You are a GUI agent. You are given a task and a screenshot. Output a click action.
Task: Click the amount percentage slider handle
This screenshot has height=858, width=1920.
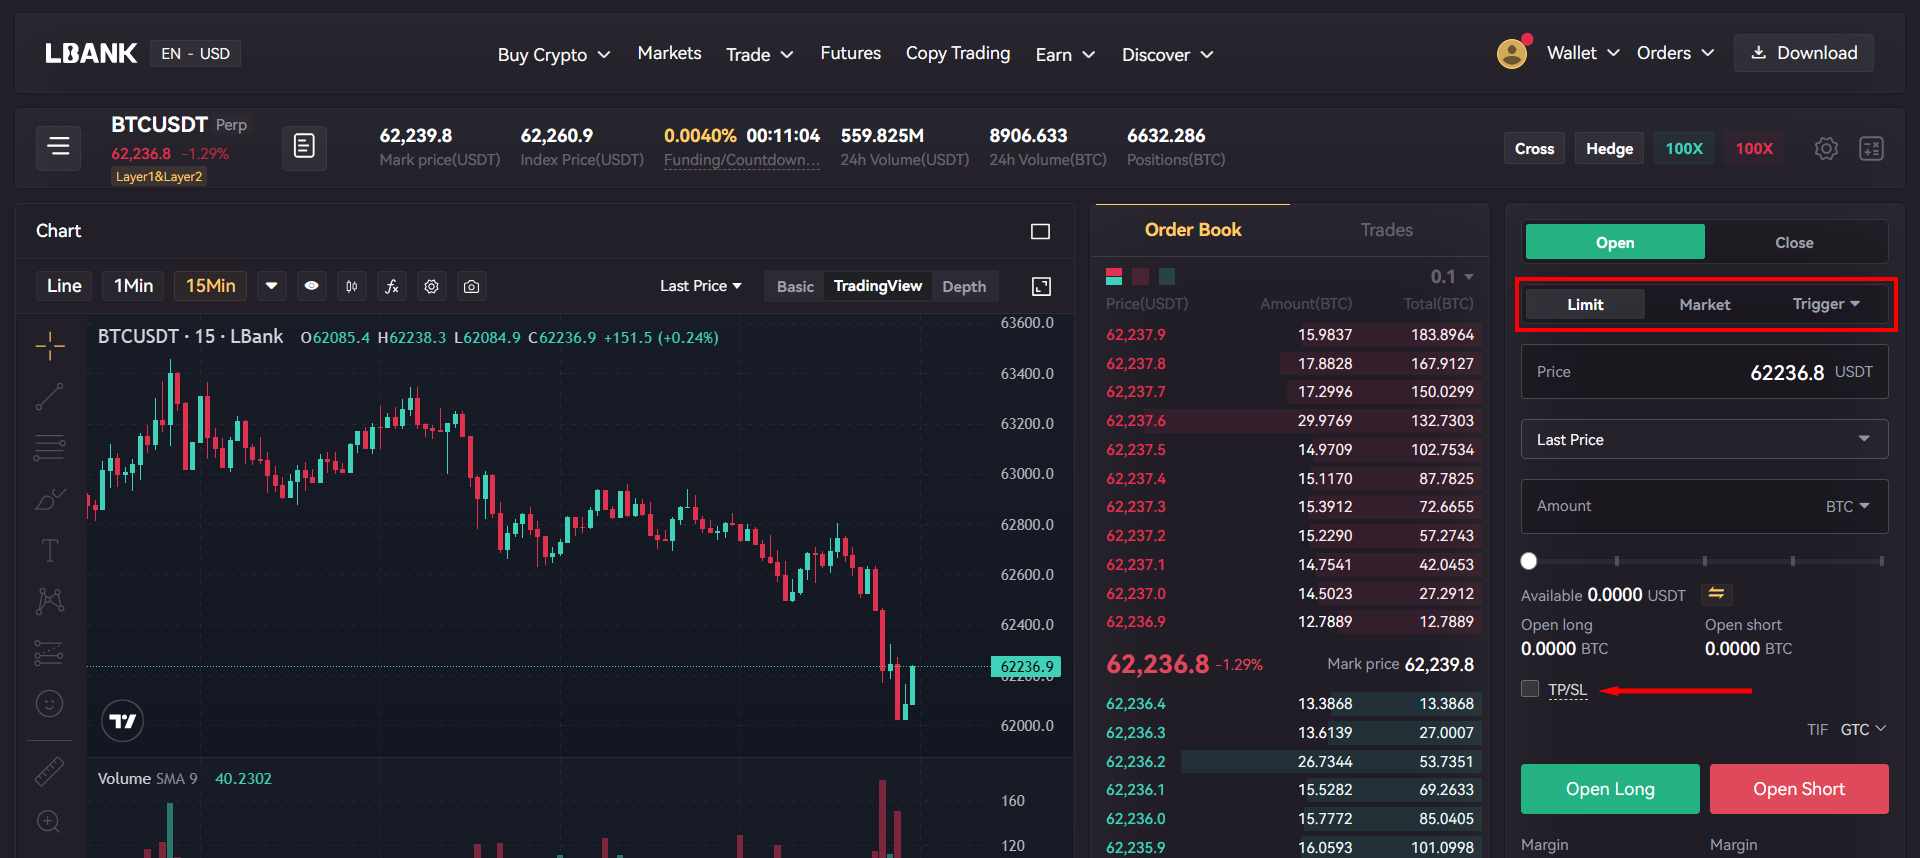(x=1529, y=561)
